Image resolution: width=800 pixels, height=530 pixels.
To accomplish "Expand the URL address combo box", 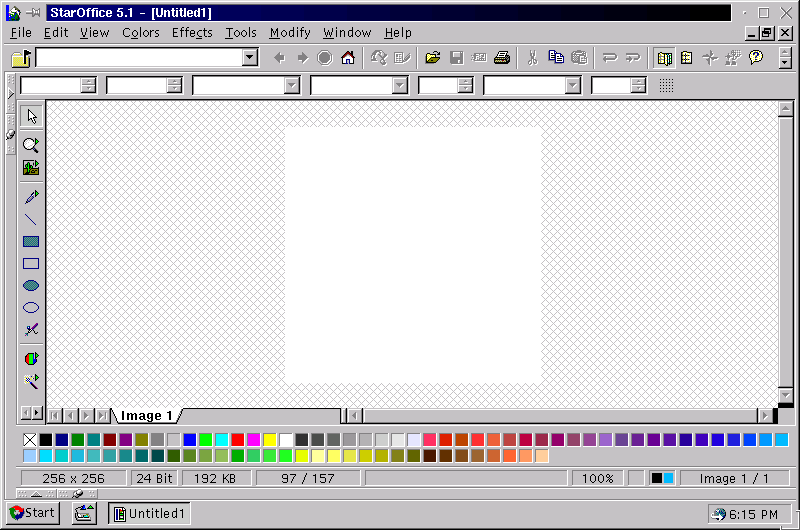I will [250, 58].
